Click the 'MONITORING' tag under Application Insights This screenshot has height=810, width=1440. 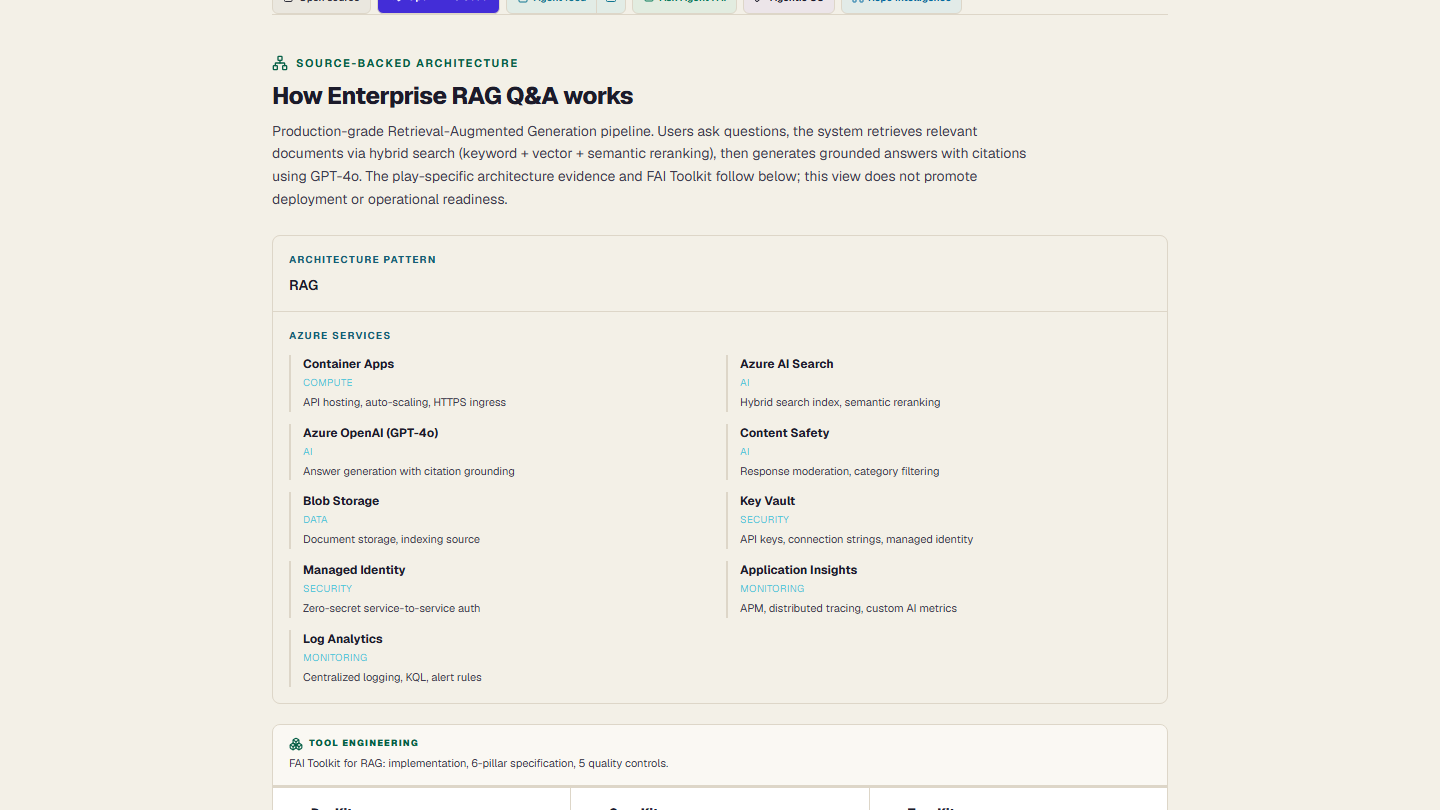pyautogui.click(x=773, y=589)
